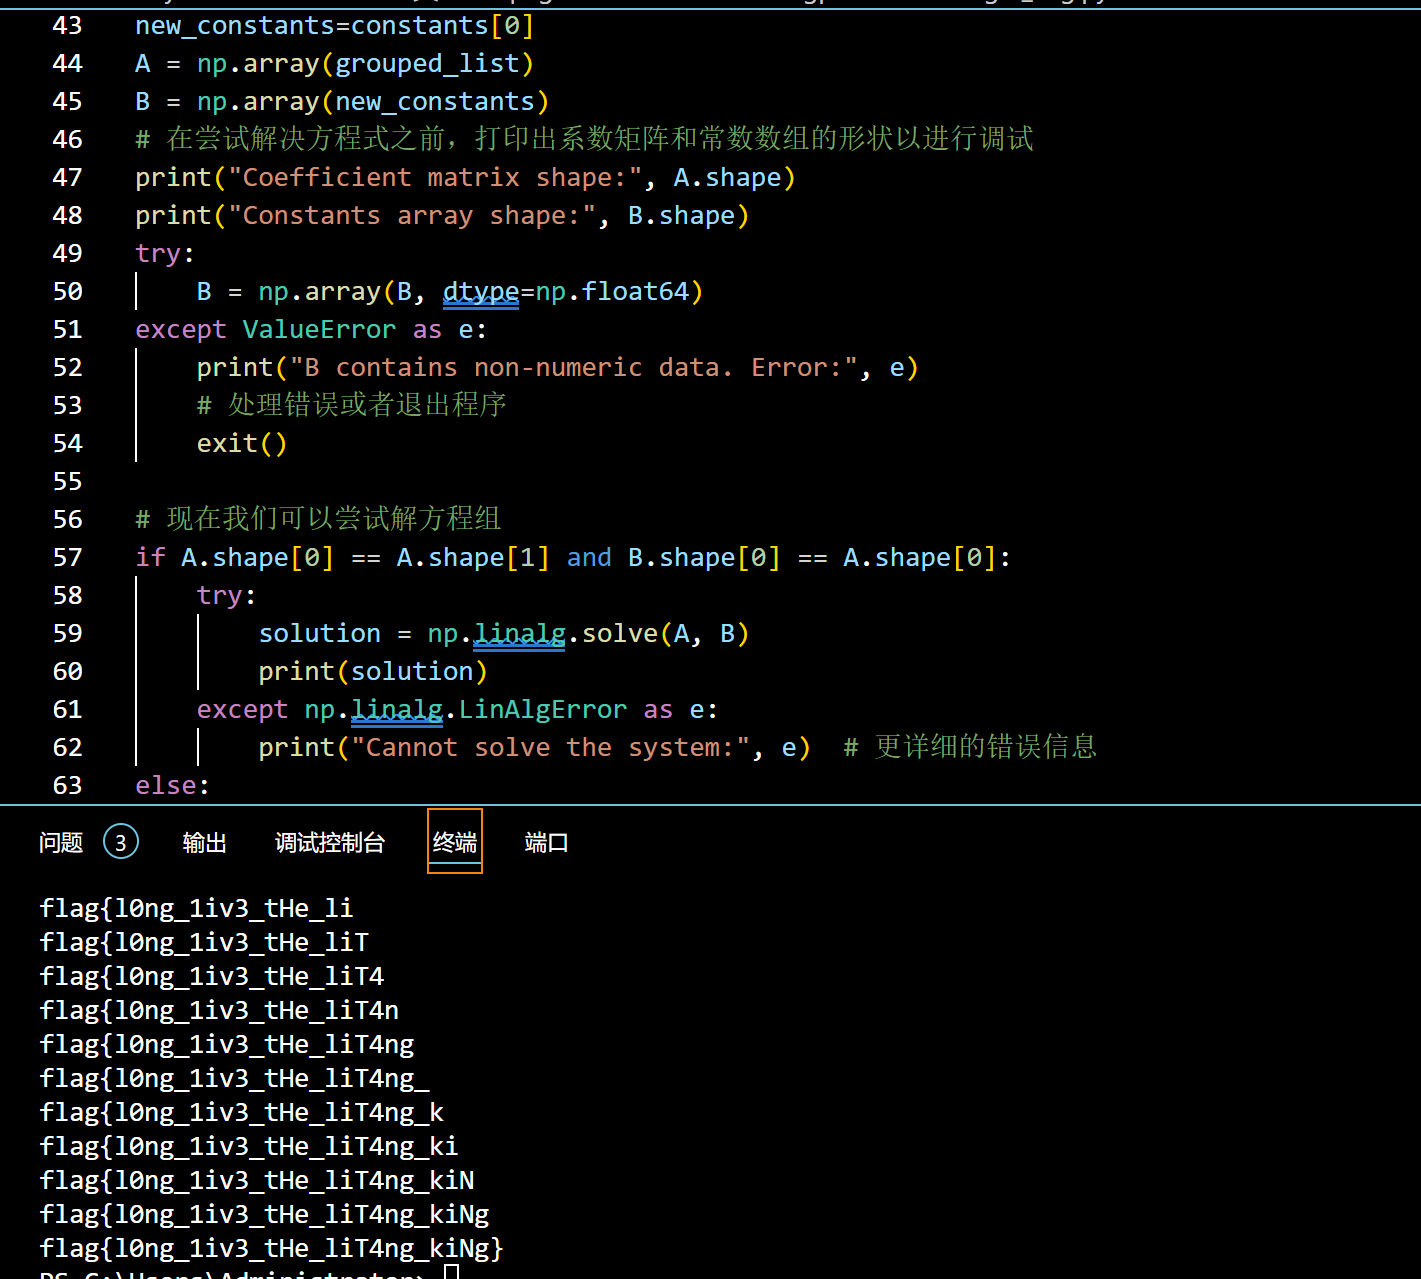This screenshot has height=1279, width=1421.
Task: Click 'np.float64' on line 50
Action: (612, 291)
